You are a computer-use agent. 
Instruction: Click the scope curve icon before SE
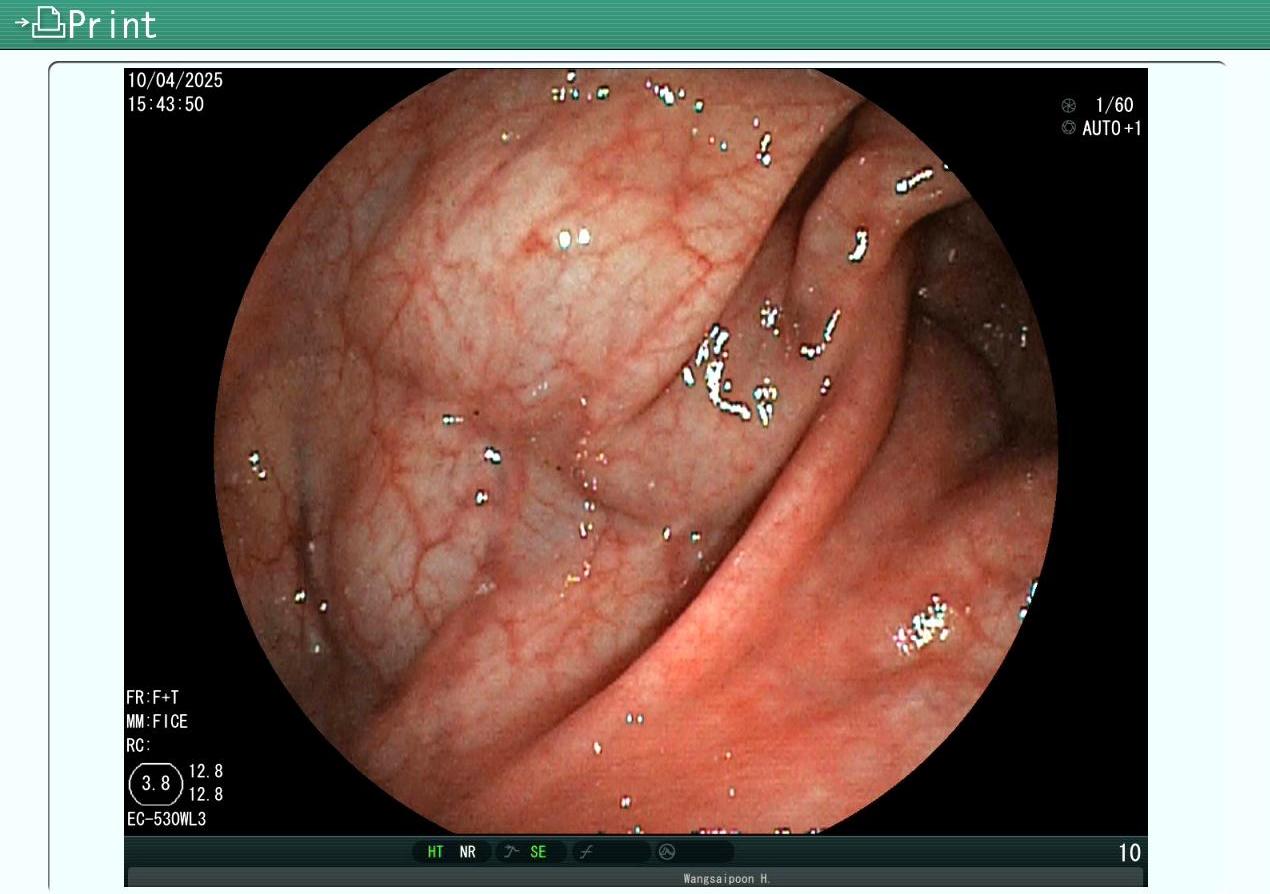[x=512, y=852]
